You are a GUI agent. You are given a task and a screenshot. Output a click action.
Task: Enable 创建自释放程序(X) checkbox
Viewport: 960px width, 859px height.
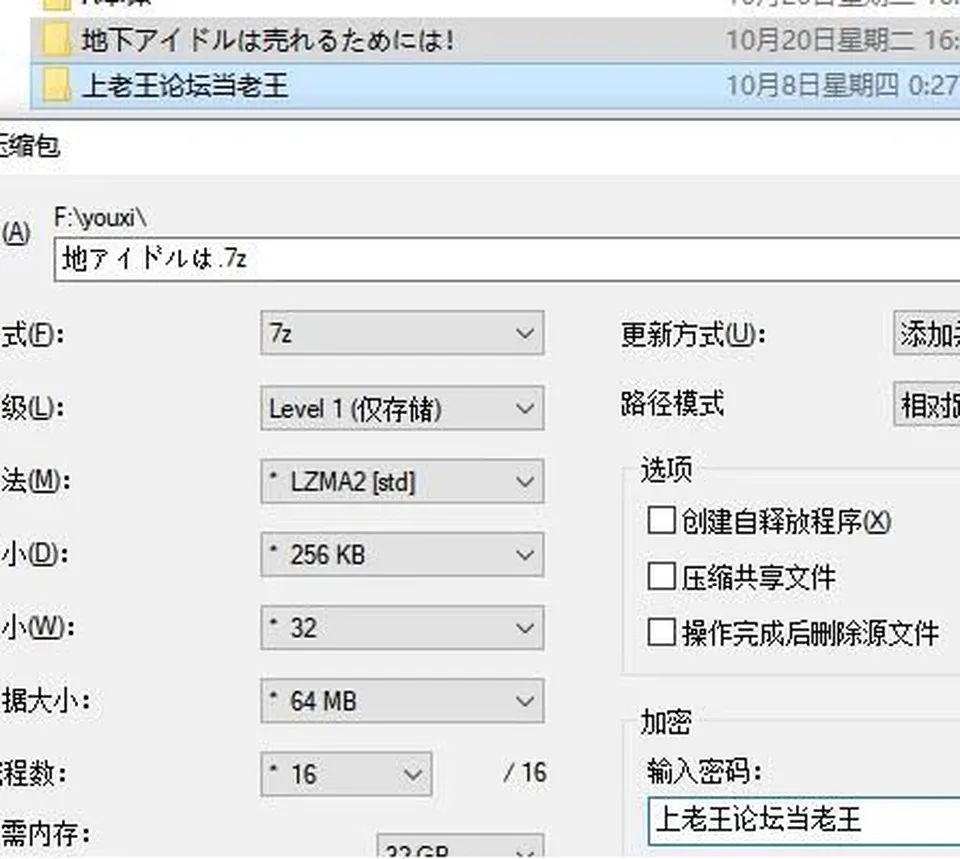point(661,520)
